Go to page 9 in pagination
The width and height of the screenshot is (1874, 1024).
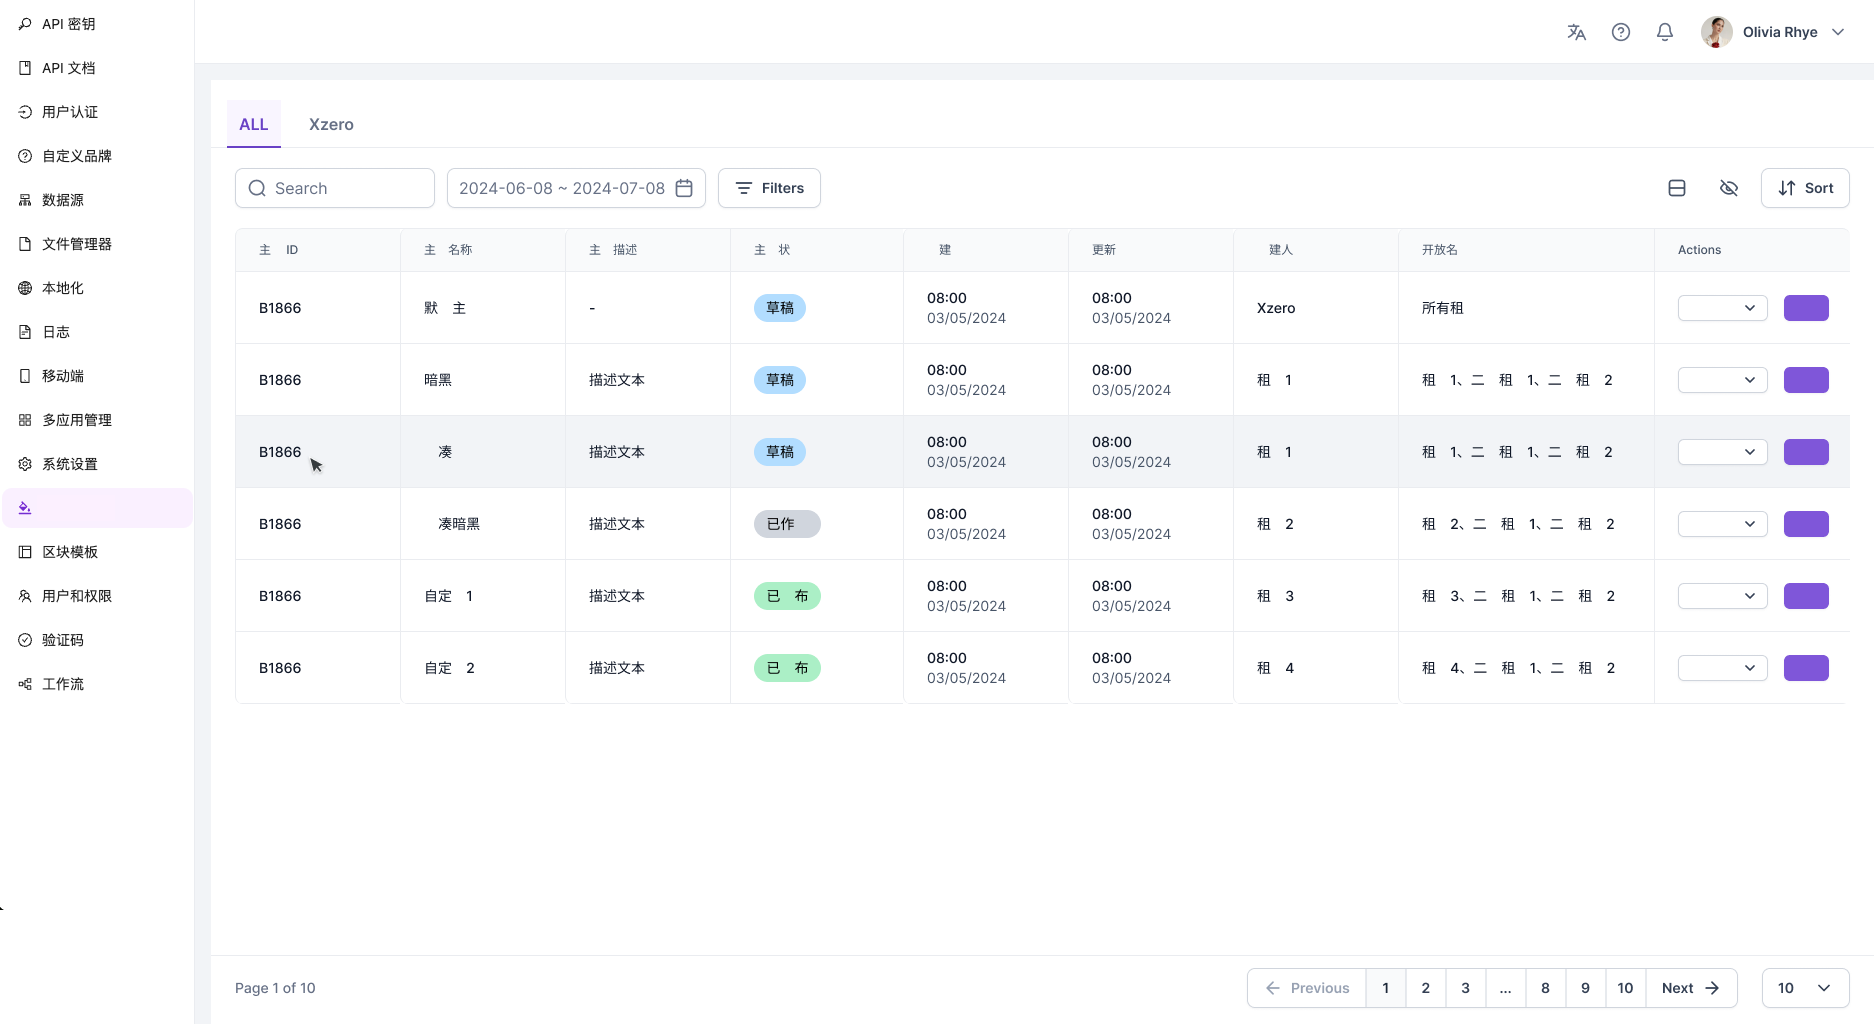(1585, 988)
